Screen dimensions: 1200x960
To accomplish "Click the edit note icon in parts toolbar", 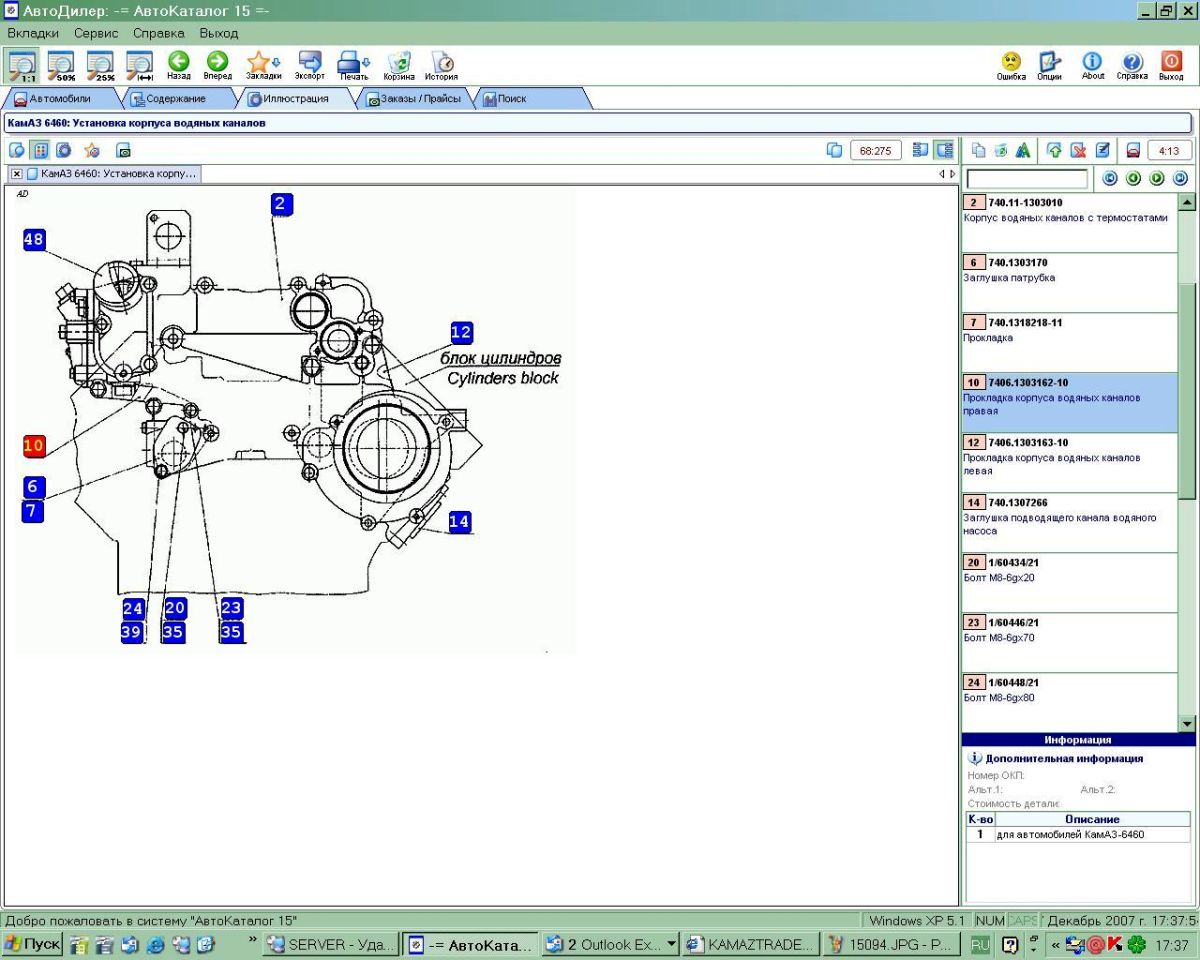I will pos(1103,150).
